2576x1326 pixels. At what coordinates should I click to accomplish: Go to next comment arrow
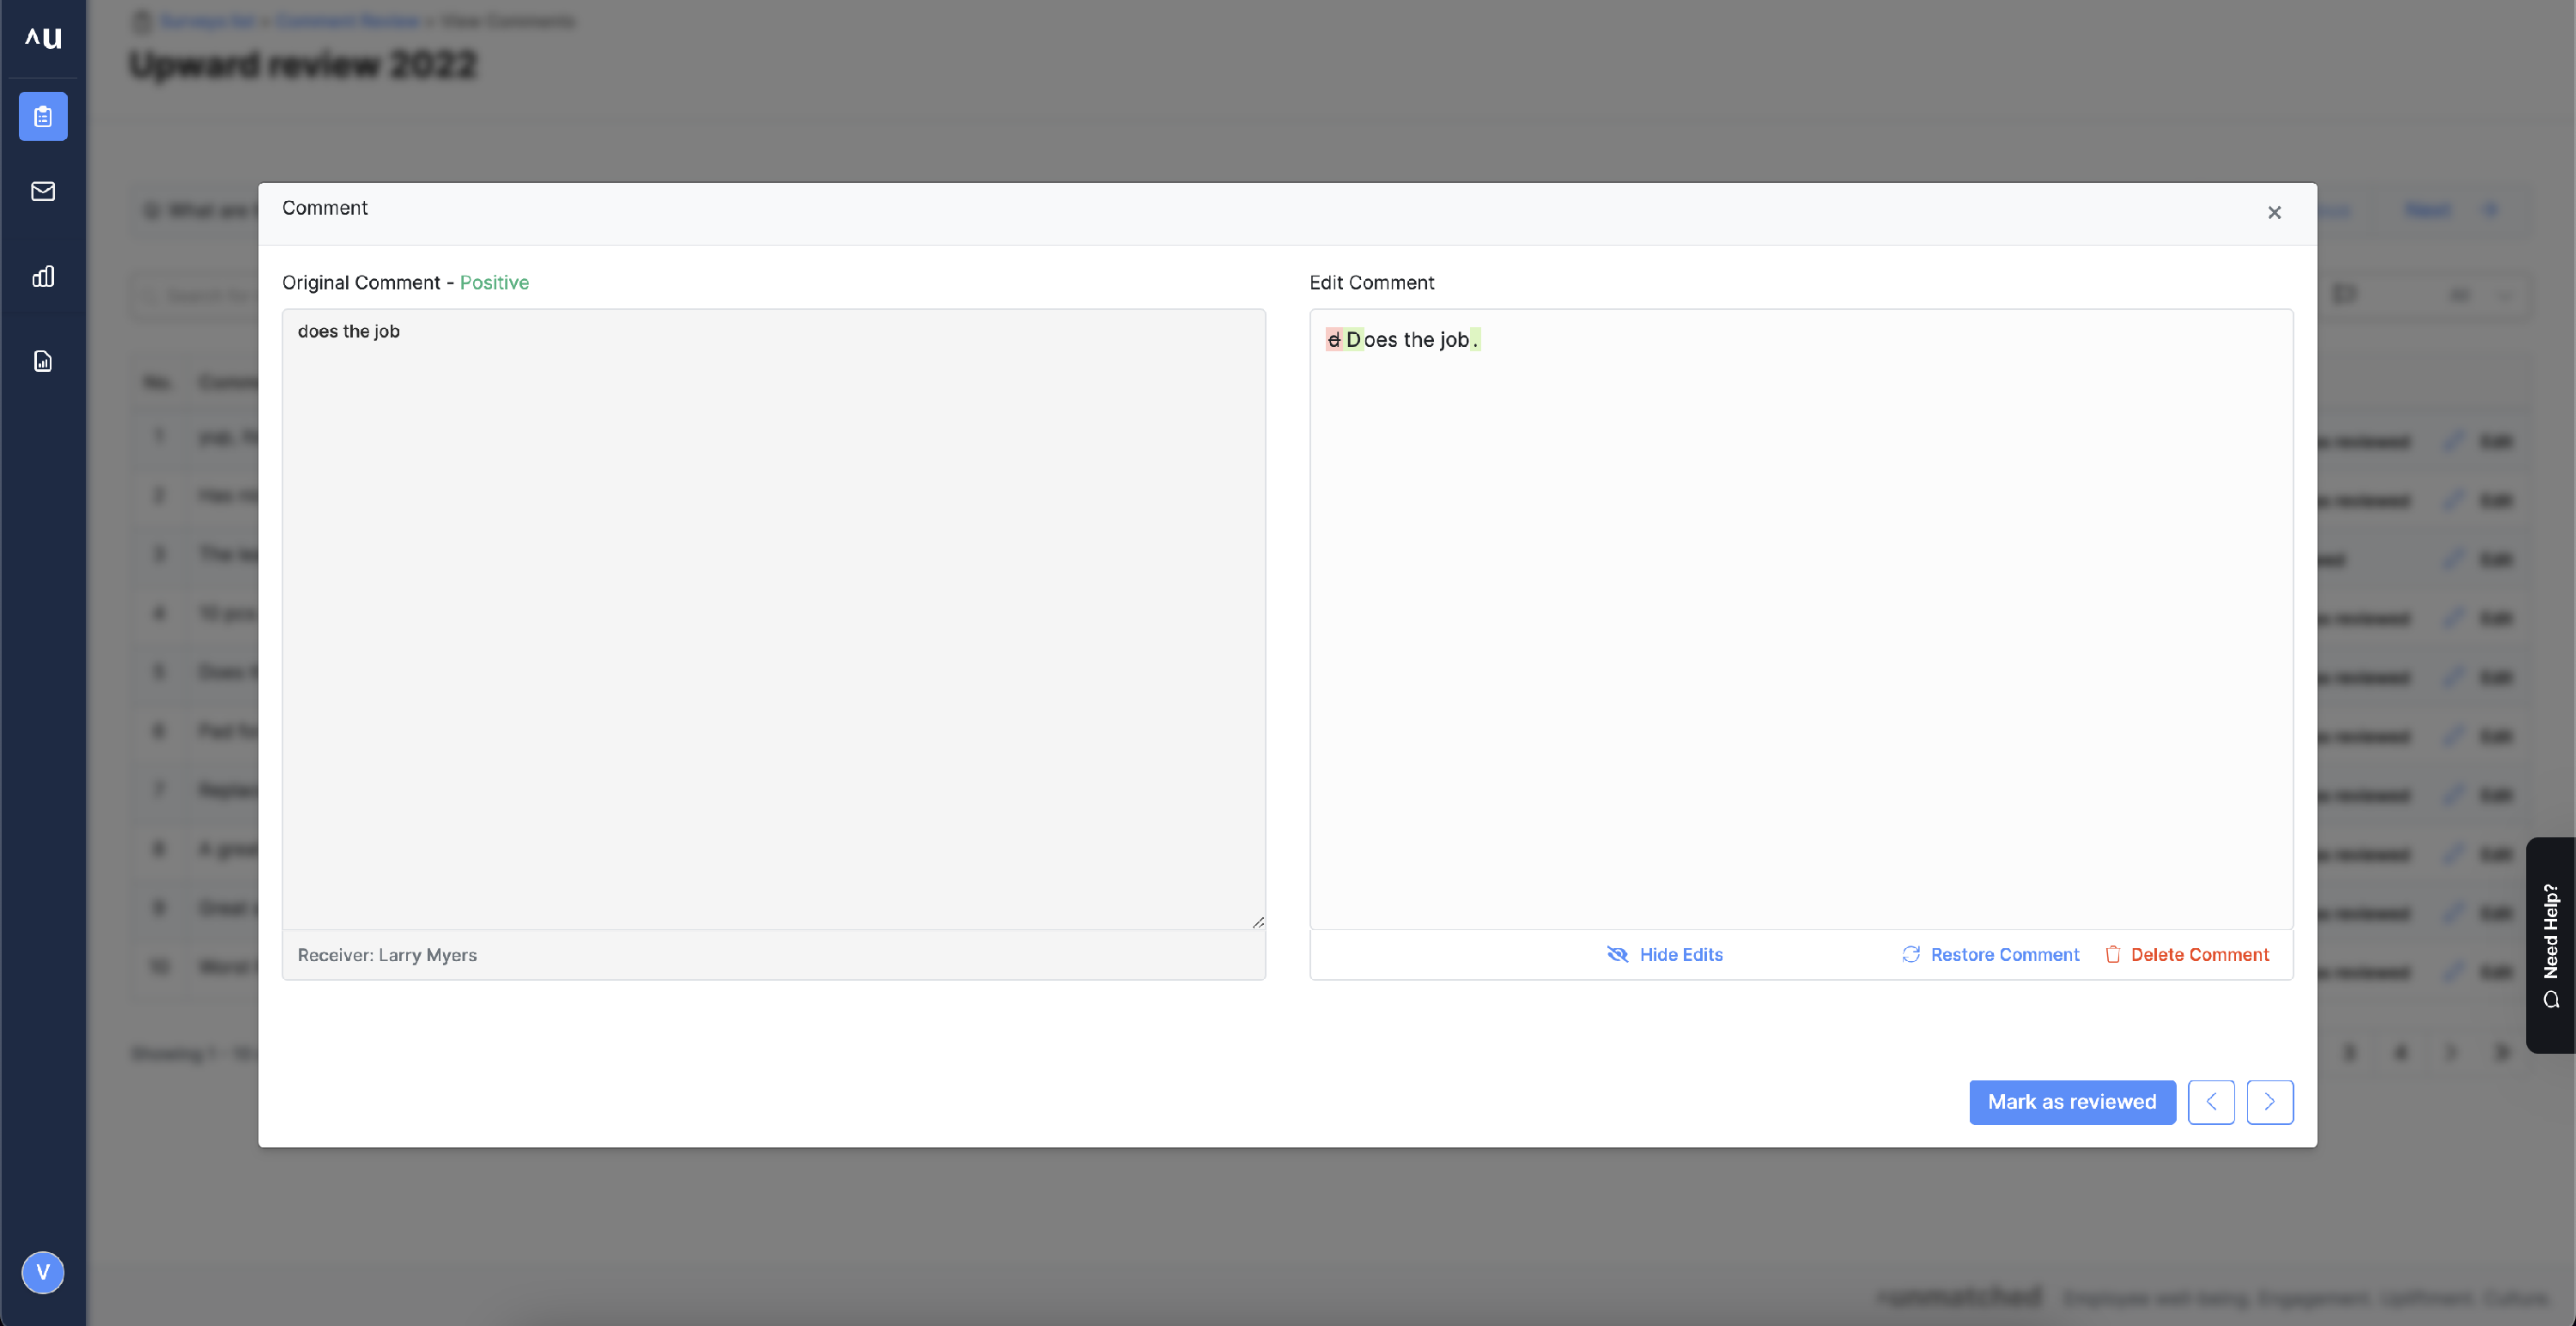[2269, 1101]
